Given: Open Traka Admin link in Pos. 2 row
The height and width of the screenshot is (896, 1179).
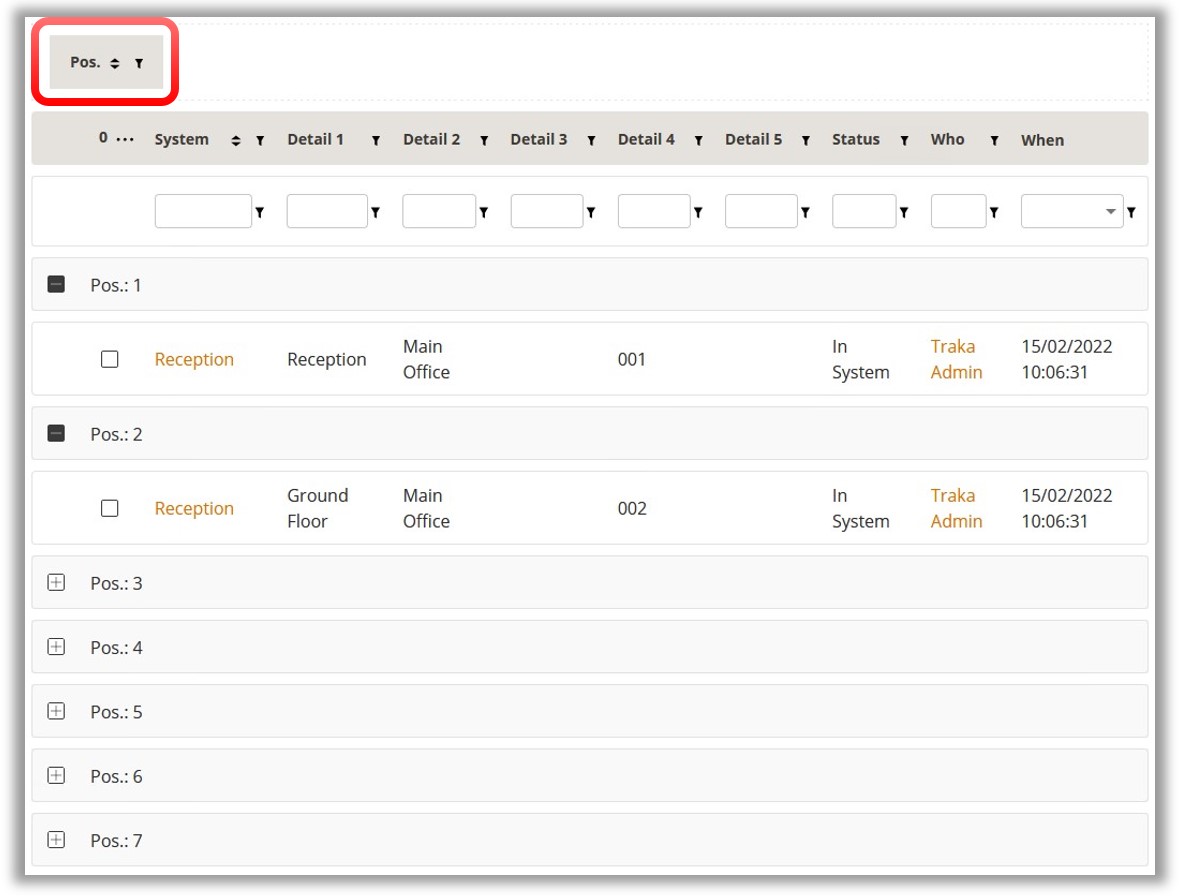Looking at the screenshot, I should 956,508.
